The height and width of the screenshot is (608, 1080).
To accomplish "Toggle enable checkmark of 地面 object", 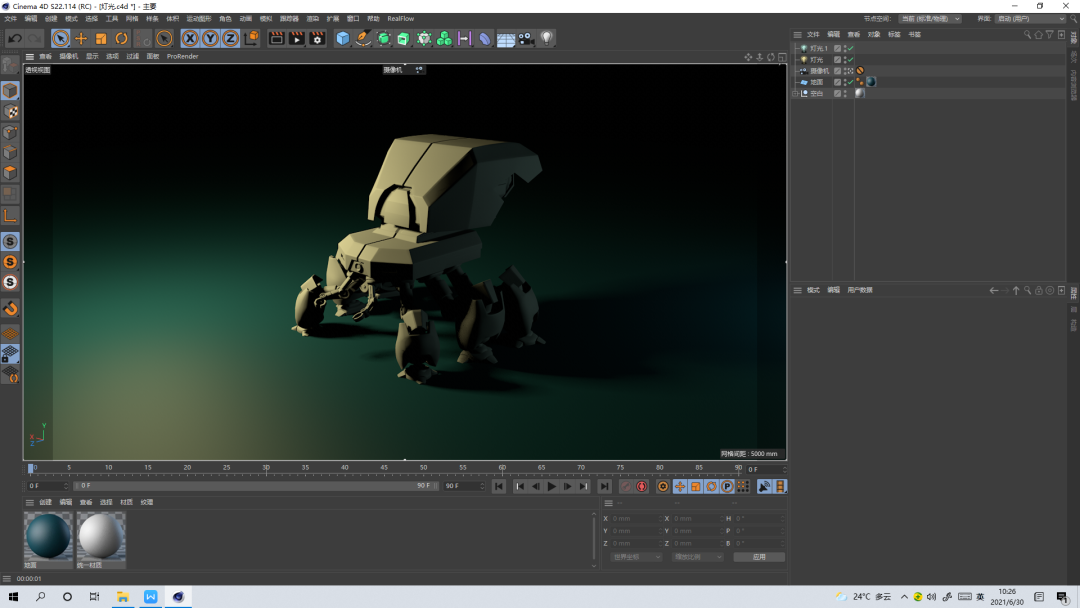I will [851, 82].
